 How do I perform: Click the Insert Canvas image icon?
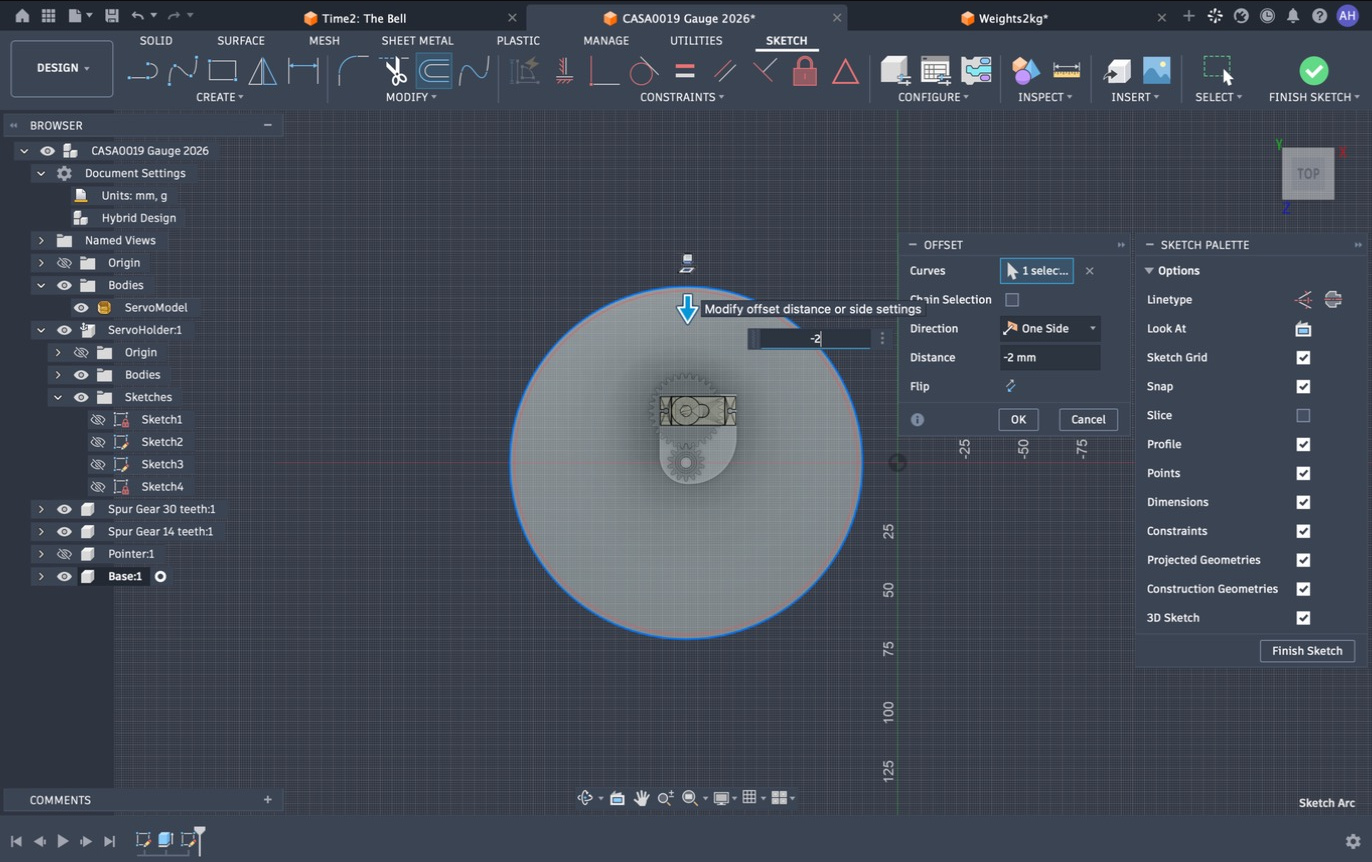(x=1156, y=71)
